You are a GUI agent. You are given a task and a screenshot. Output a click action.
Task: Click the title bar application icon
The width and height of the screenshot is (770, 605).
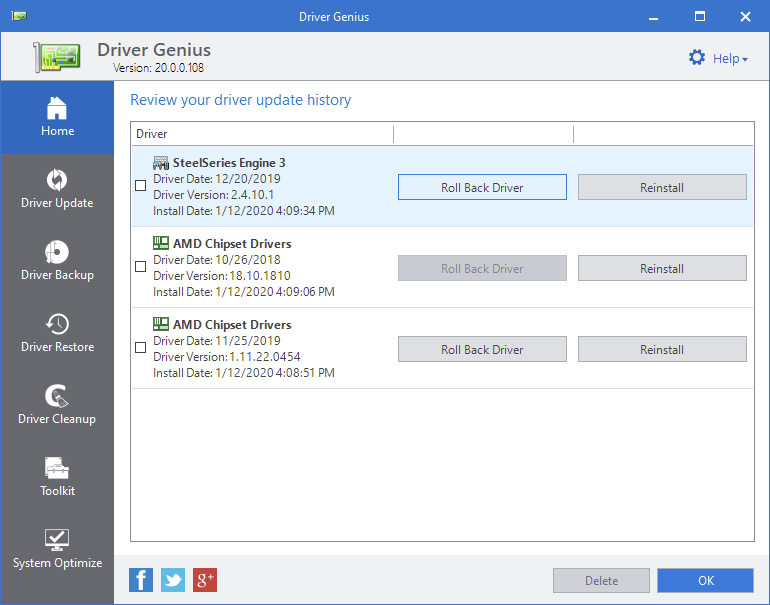point(19,16)
